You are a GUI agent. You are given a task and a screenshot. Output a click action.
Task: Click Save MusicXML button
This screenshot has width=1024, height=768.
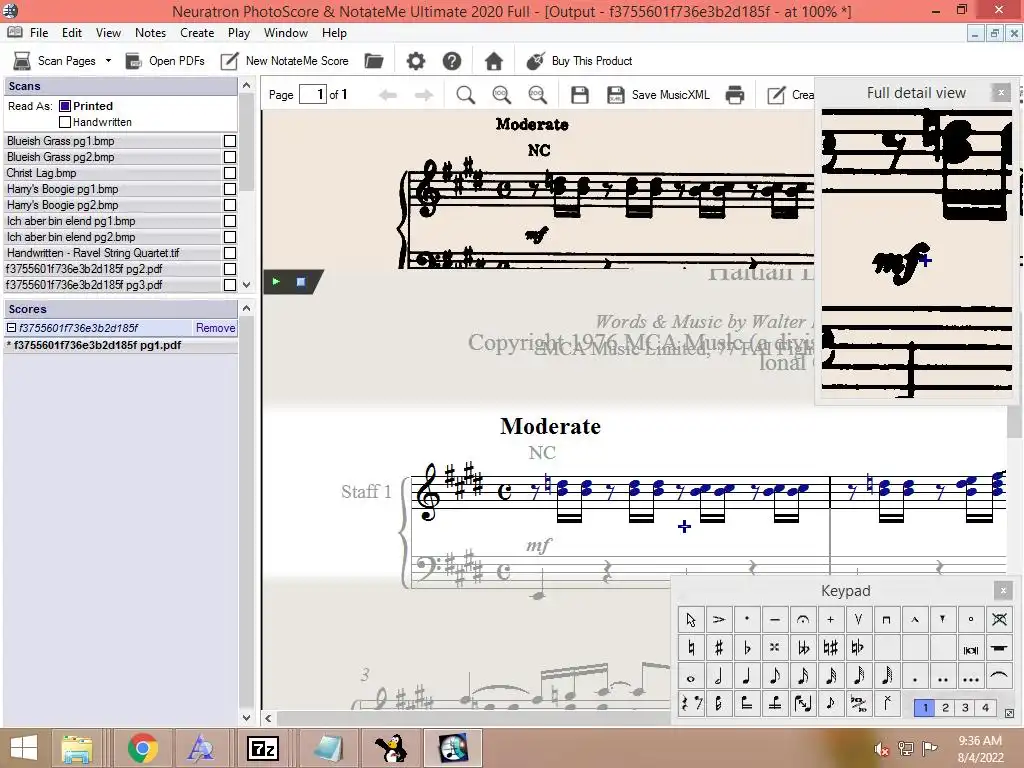(x=658, y=95)
